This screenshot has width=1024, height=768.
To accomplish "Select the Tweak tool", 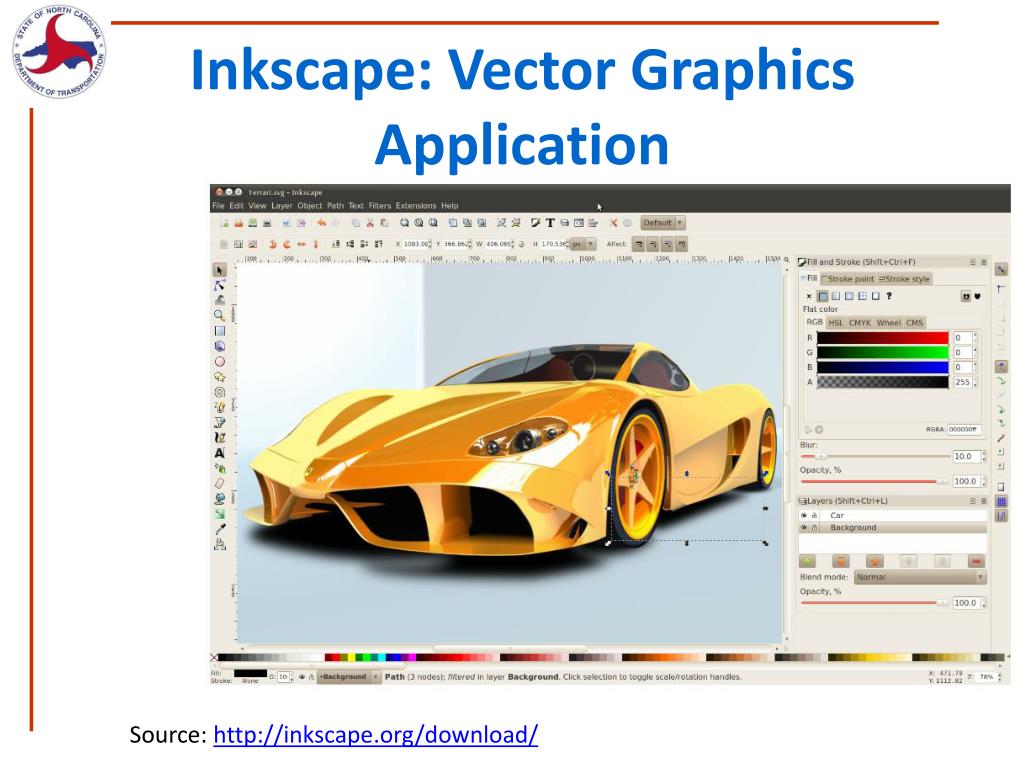I will (219, 300).
